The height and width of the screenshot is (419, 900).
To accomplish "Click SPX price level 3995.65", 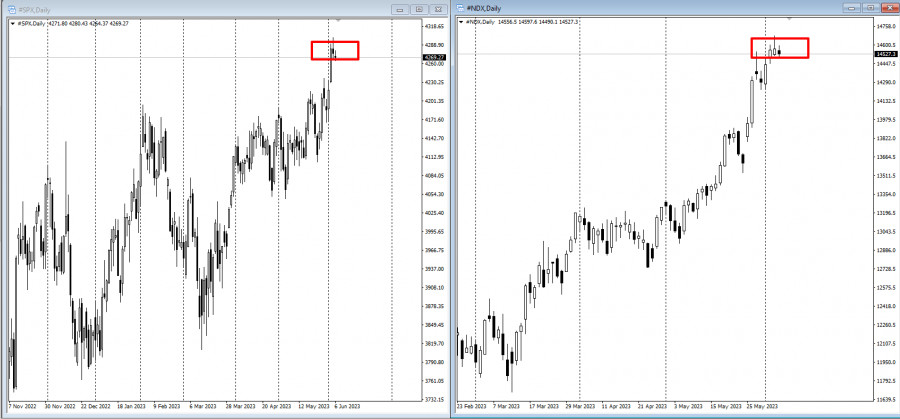I will [435, 231].
